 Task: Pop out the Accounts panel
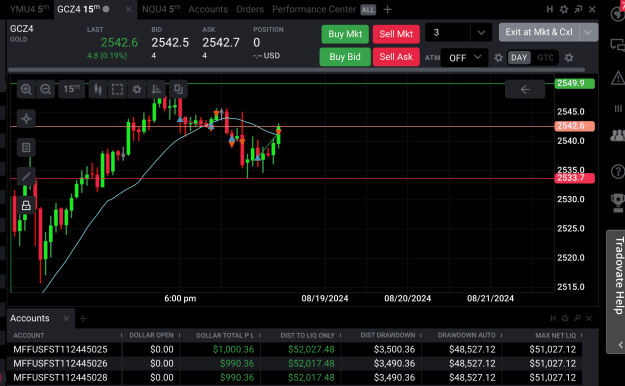coord(577,318)
